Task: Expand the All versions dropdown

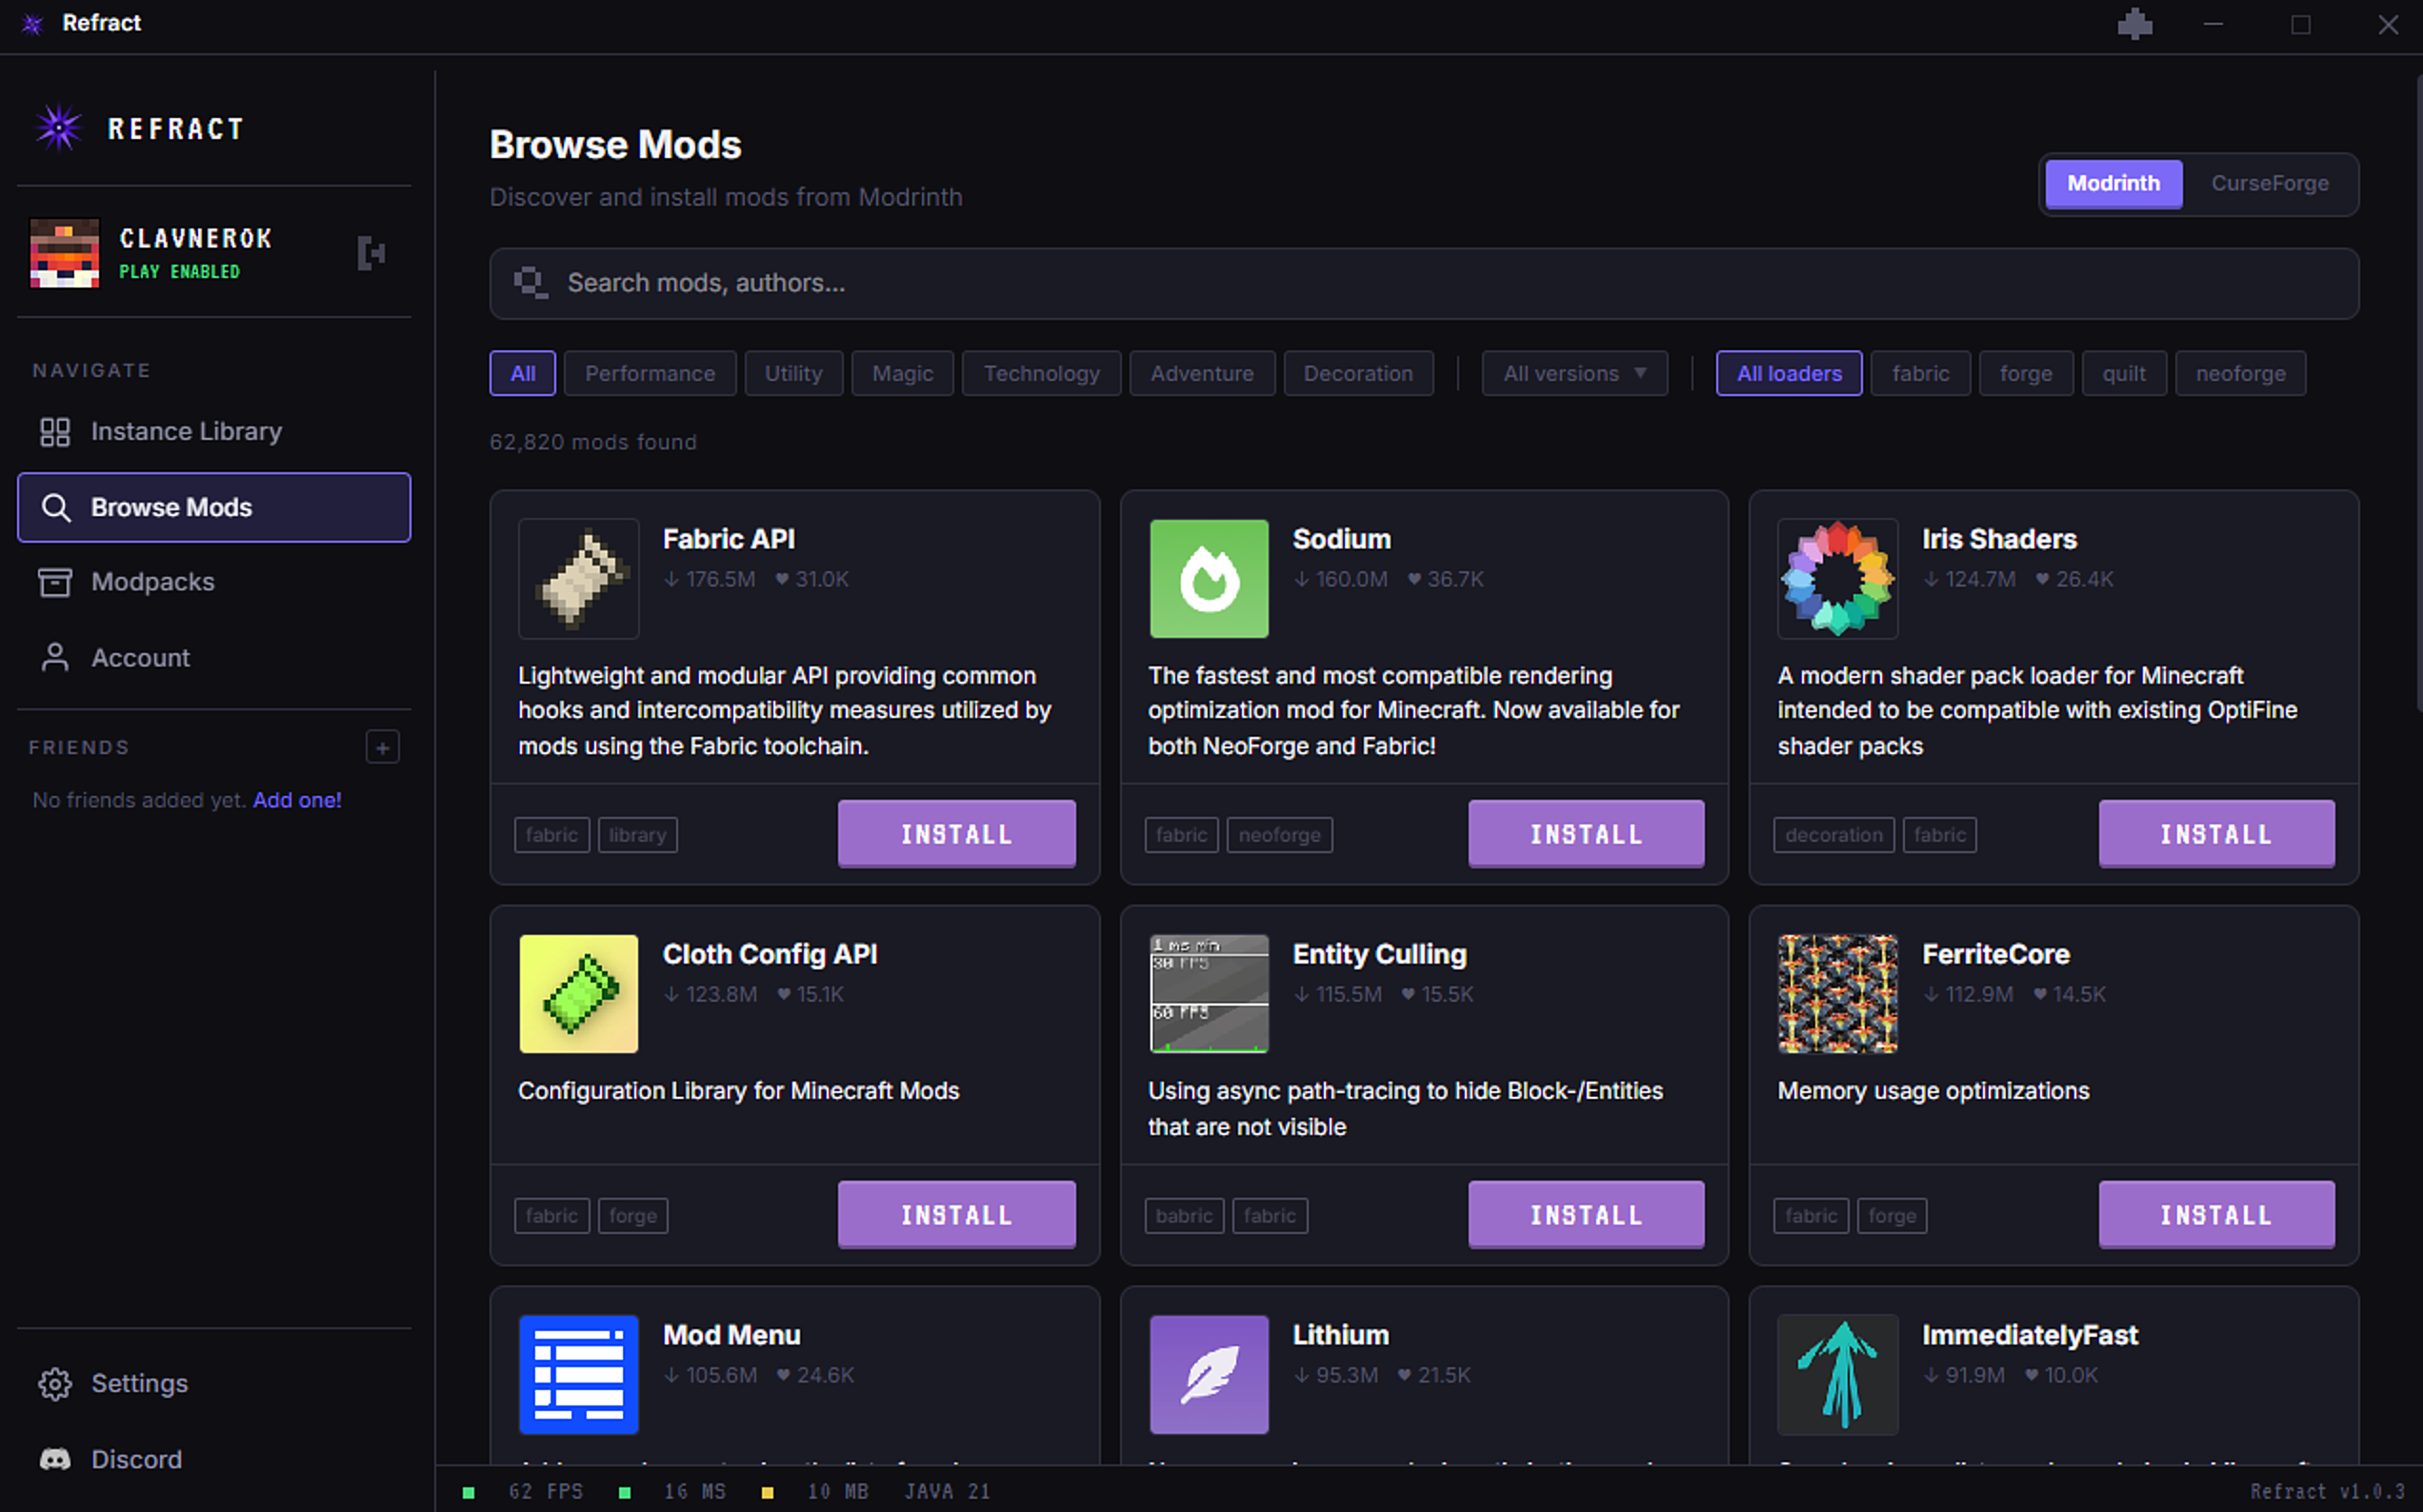Action: (x=1574, y=374)
